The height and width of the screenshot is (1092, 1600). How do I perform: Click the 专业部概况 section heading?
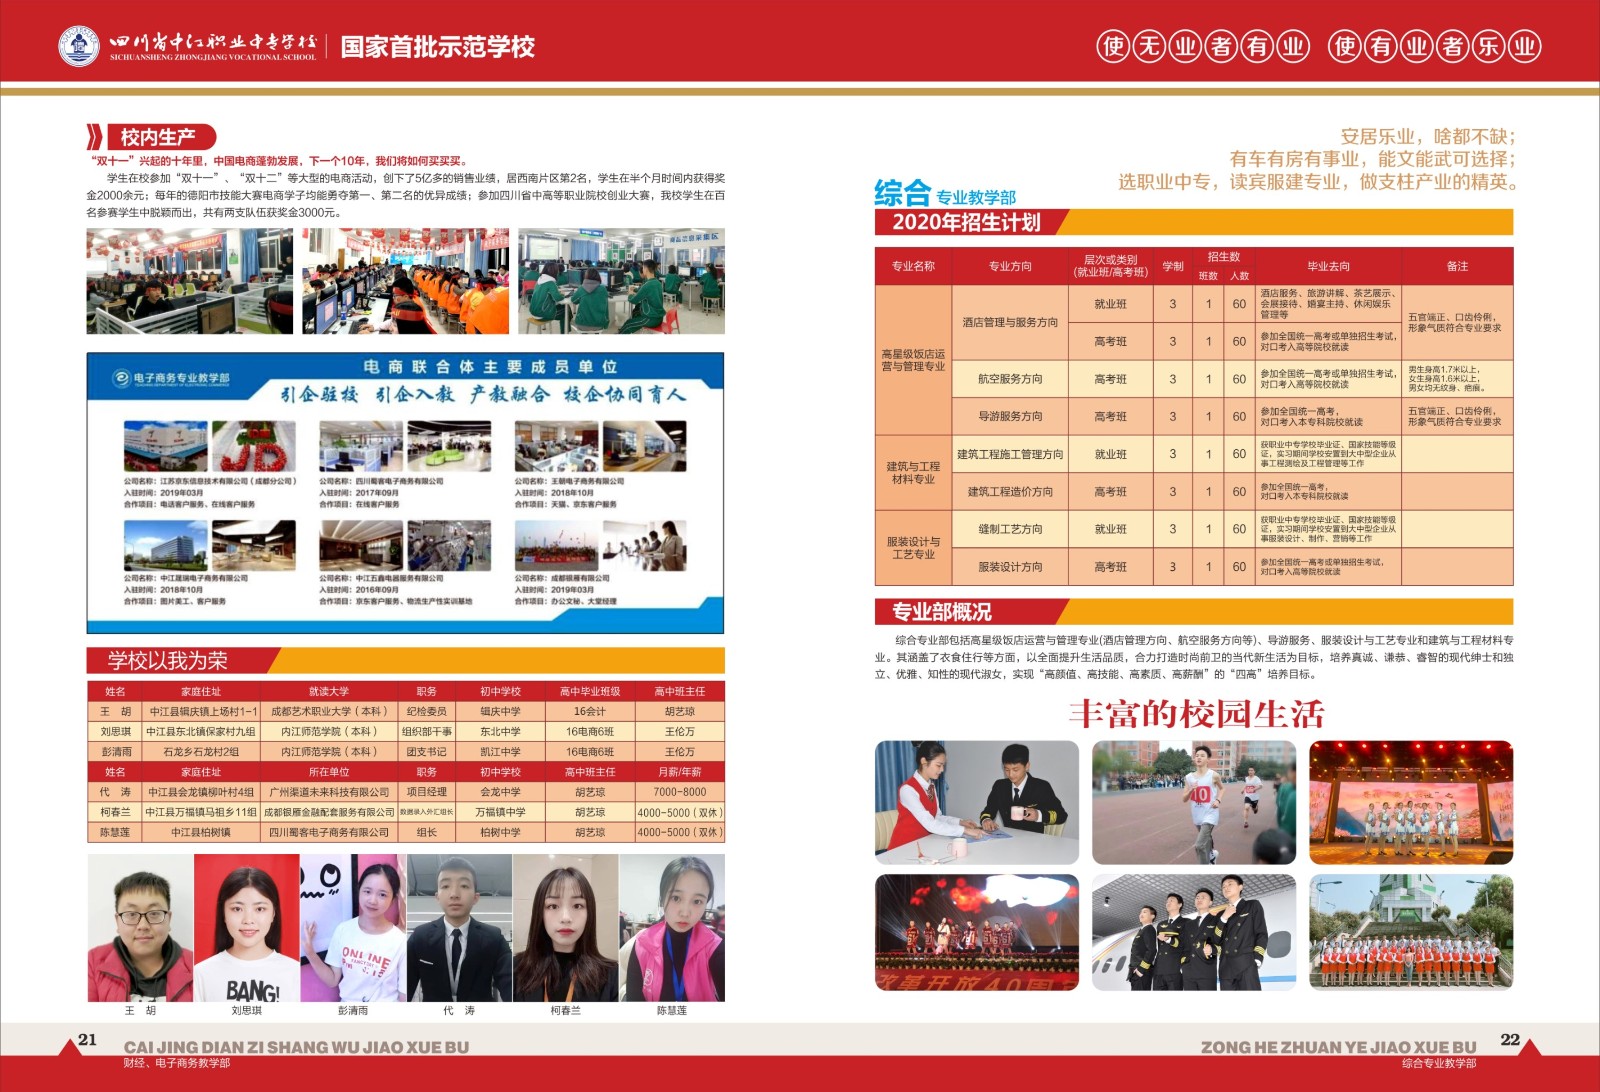[x=941, y=612]
